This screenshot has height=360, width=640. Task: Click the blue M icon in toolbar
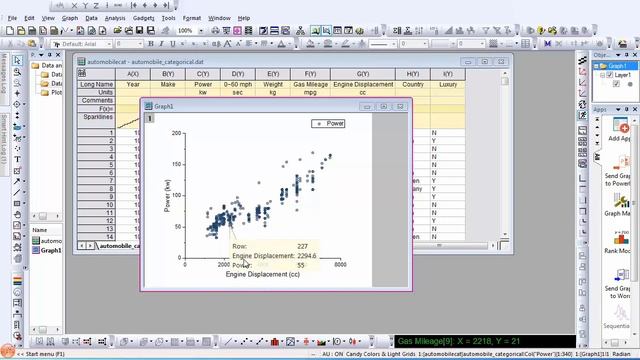coord(547,44)
